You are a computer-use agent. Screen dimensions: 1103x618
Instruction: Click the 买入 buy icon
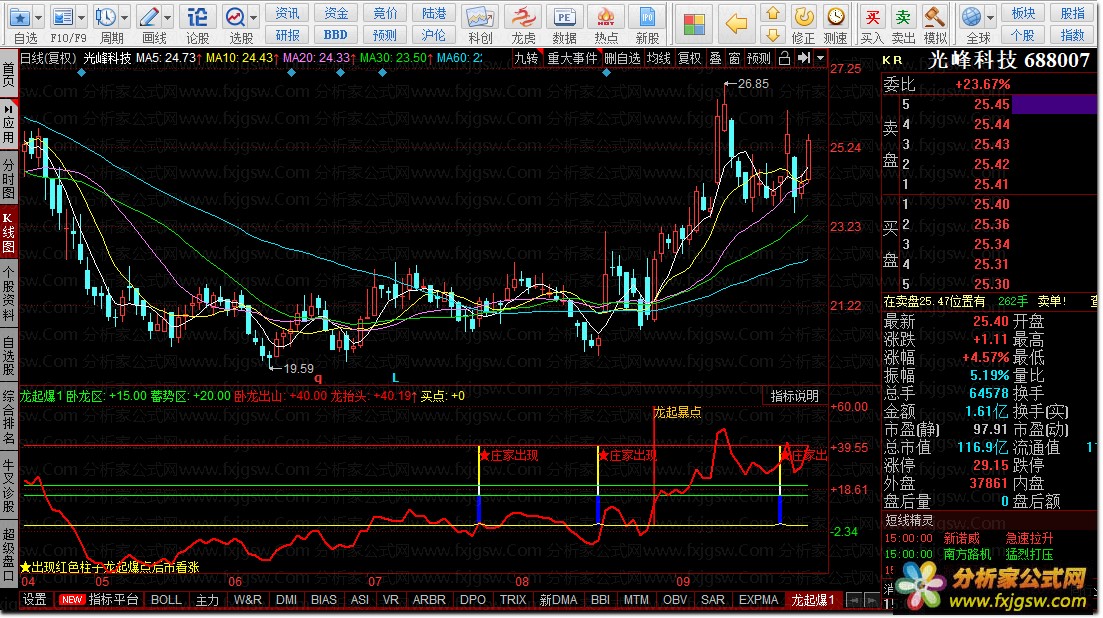tap(872, 17)
